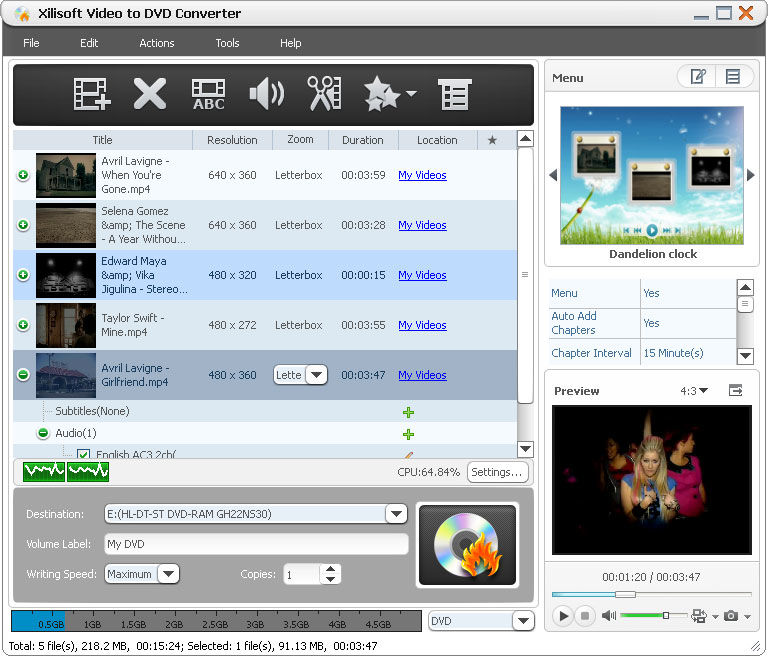Open the Writing Speed dropdown
This screenshot has height=656, width=768.
(x=168, y=574)
